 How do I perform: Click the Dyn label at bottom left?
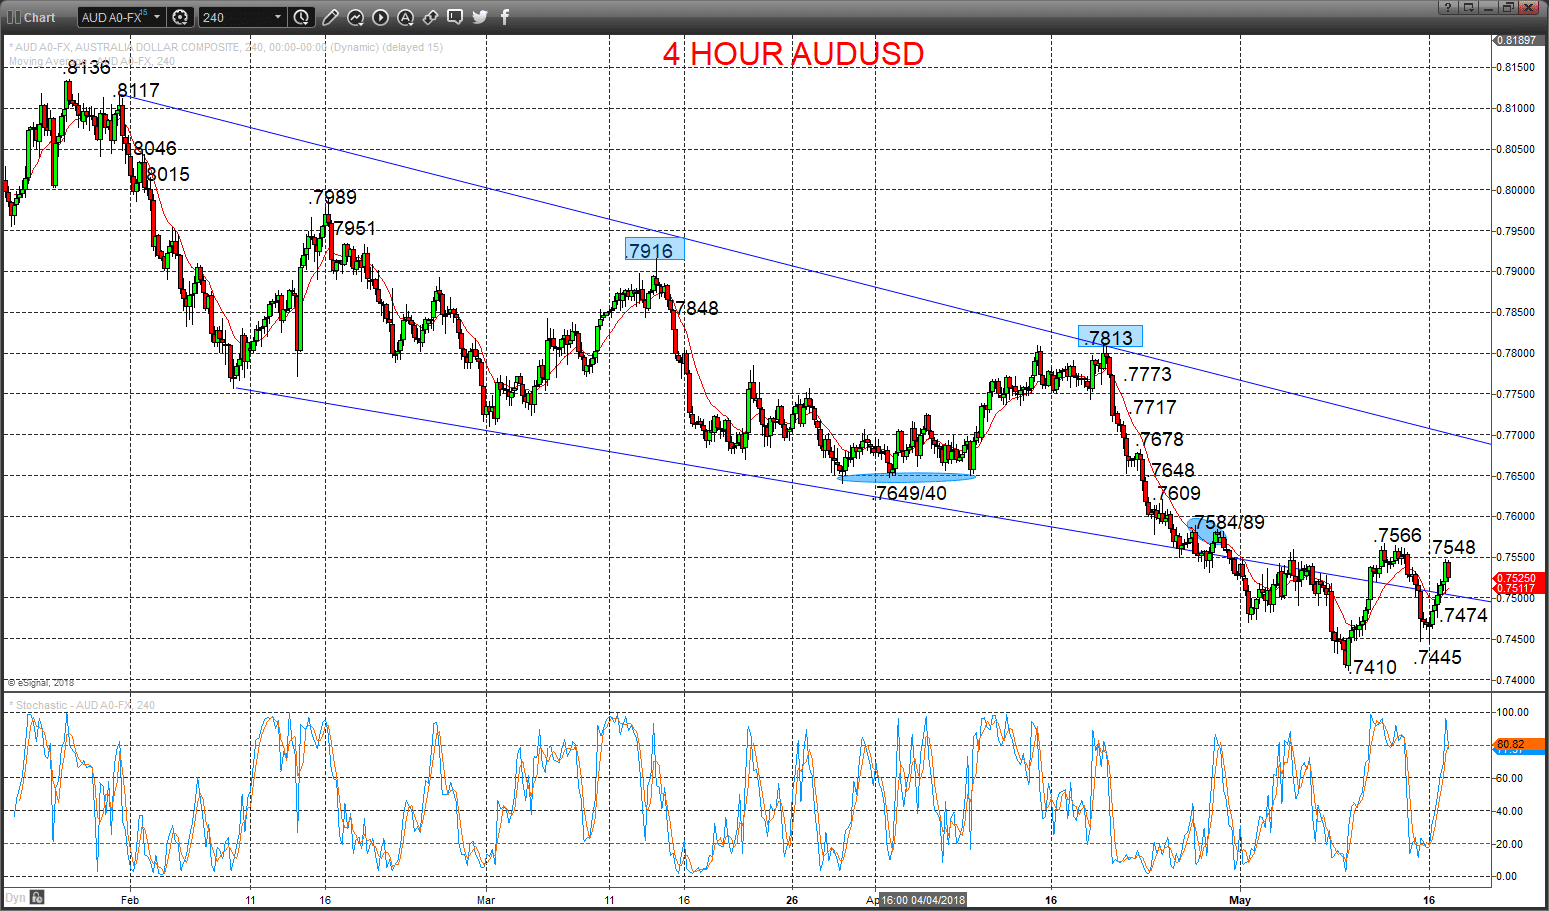click(16, 897)
